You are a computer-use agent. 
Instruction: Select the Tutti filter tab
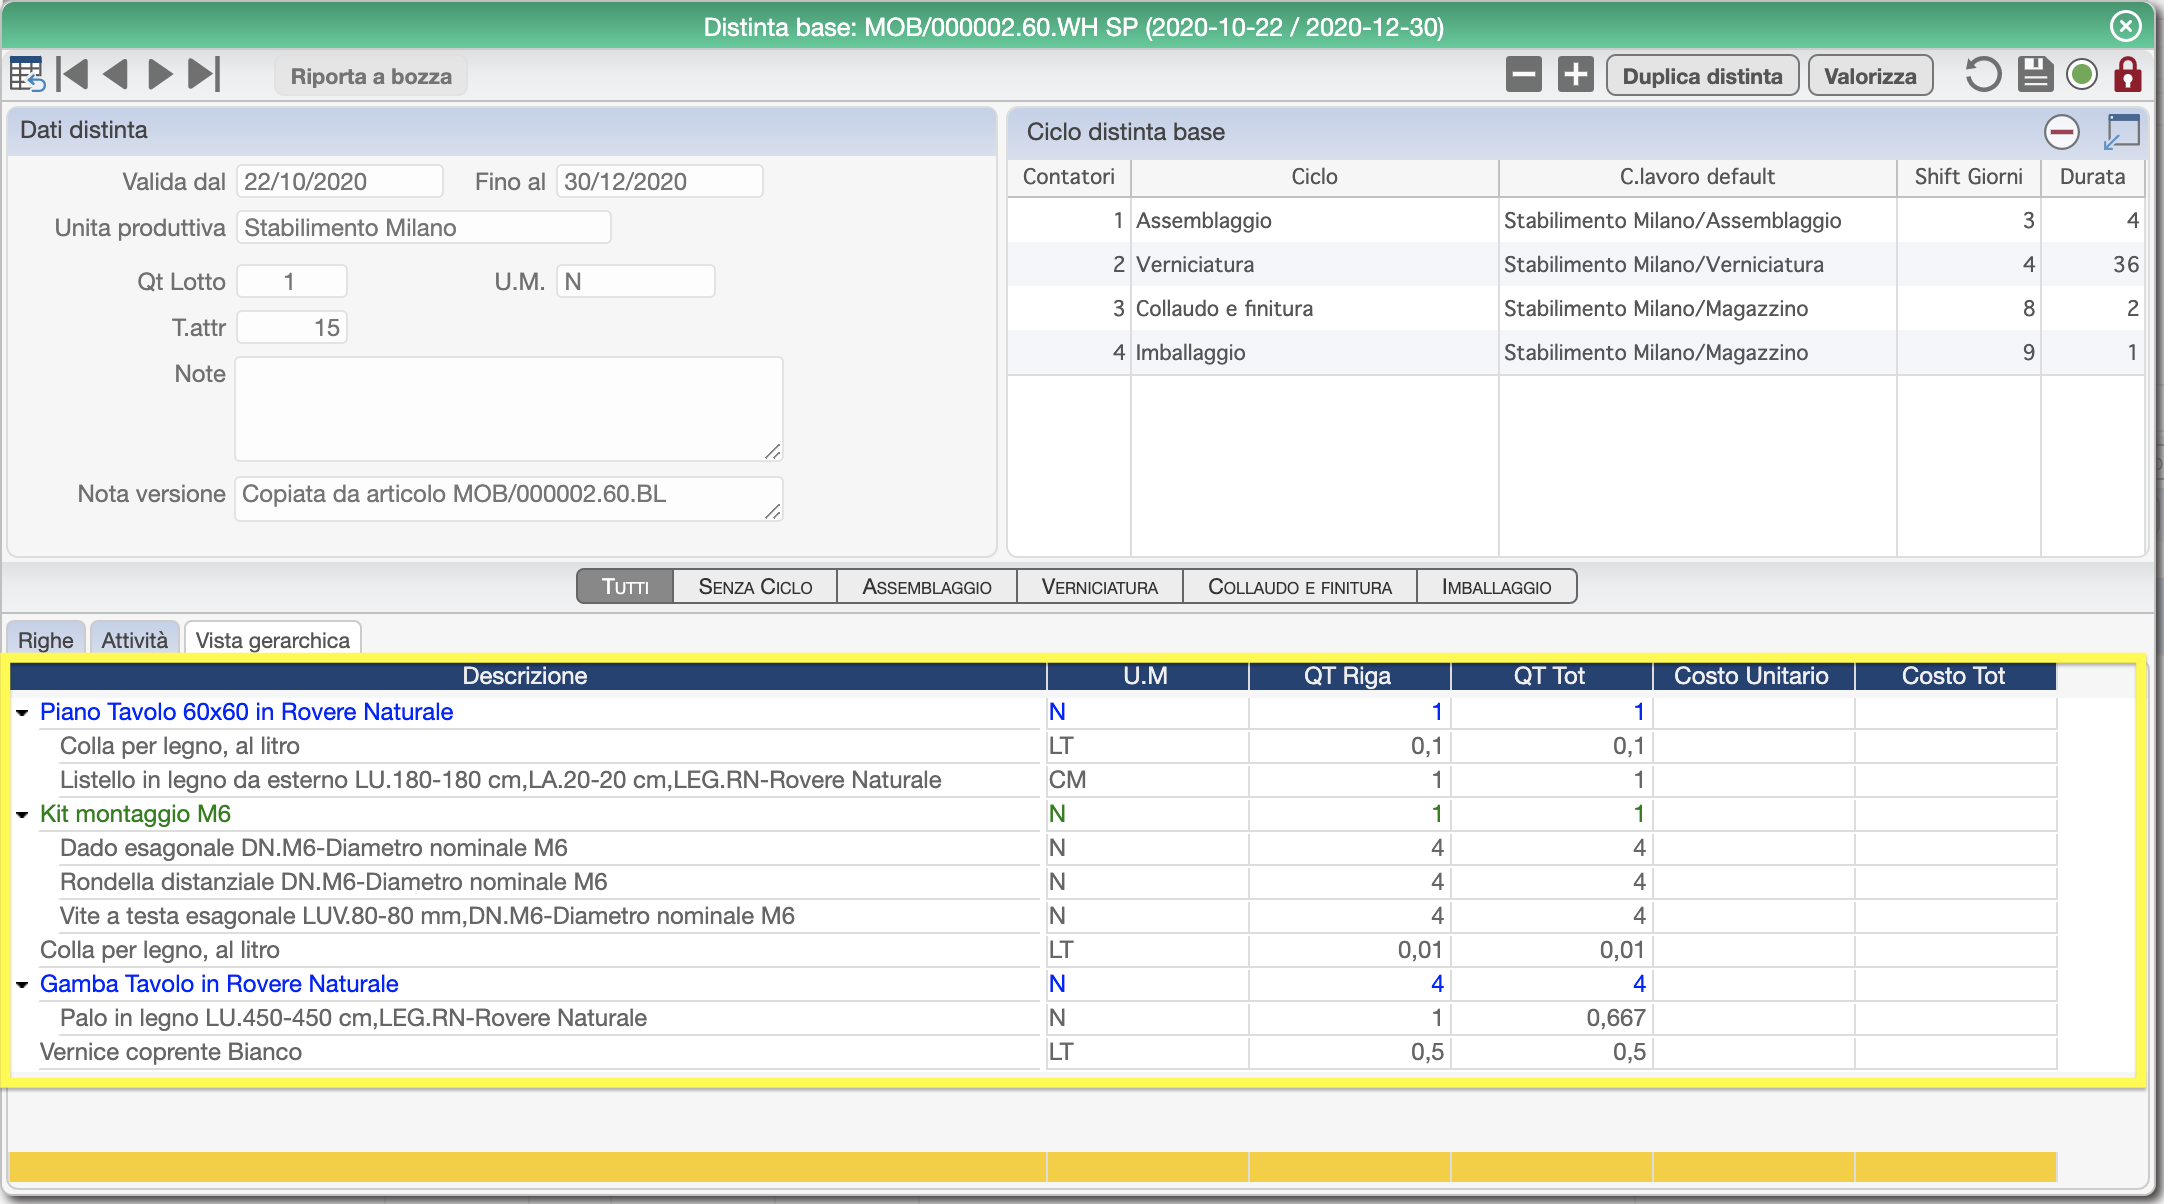(625, 587)
